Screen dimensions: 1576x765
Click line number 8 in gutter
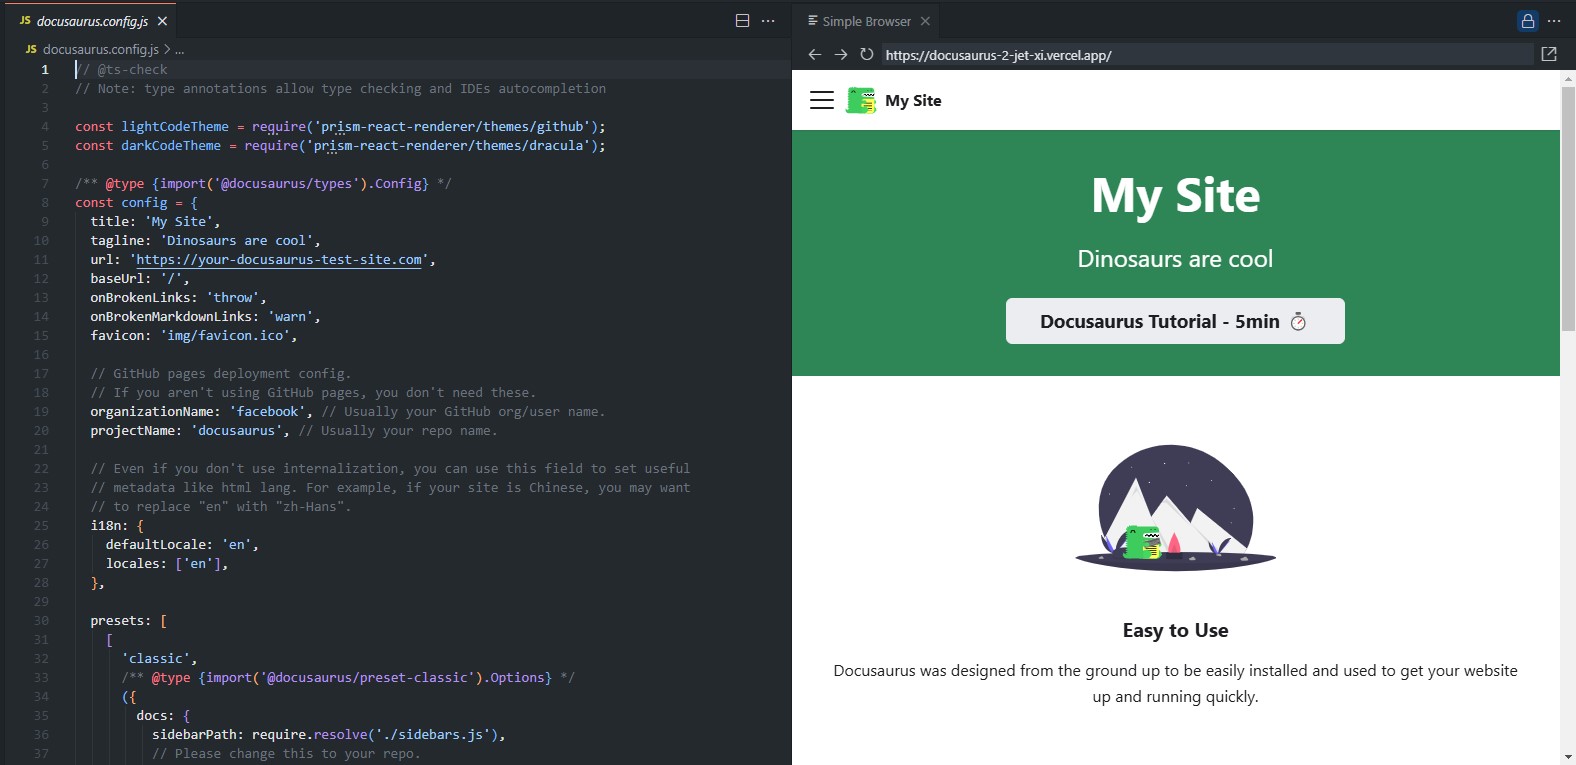point(45,202)
